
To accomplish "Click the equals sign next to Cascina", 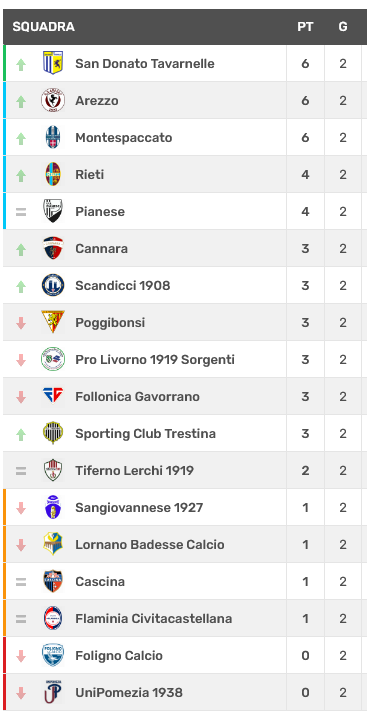I will coord(21,582).
